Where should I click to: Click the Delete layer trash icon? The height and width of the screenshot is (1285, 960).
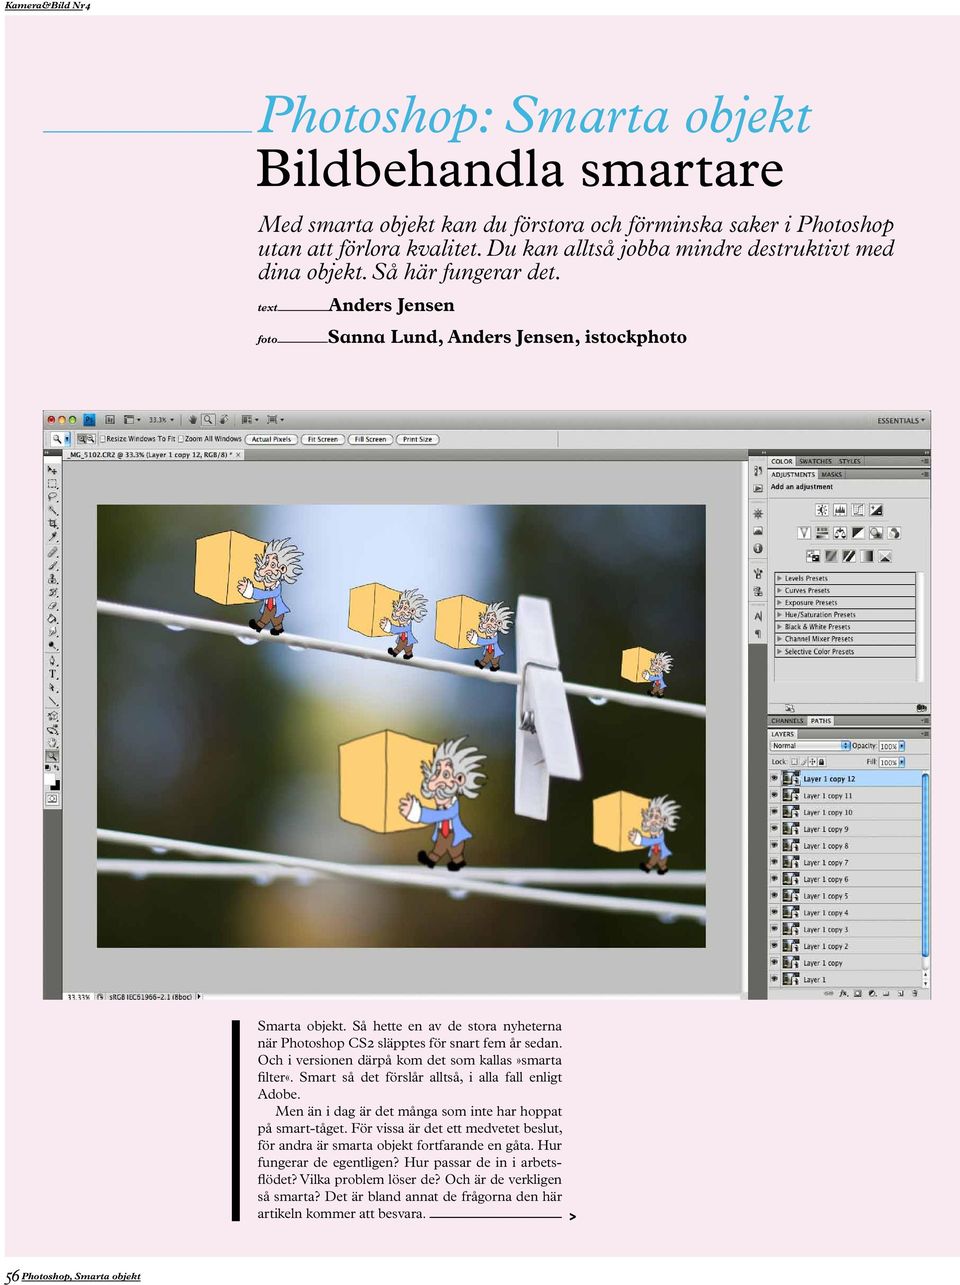tap(915, 993)
